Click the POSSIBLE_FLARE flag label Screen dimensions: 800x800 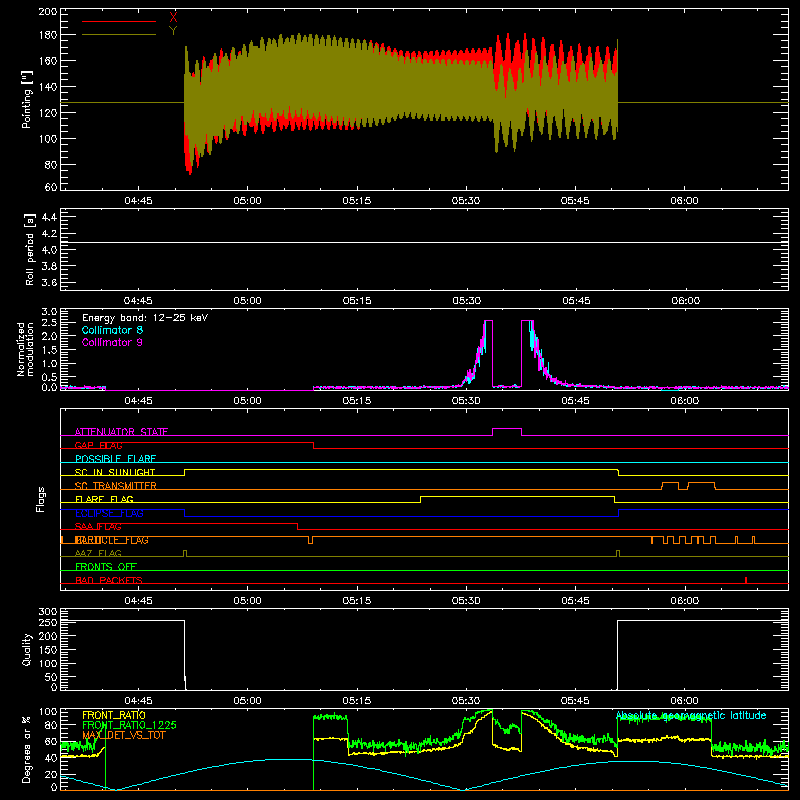tap(115, 459)
